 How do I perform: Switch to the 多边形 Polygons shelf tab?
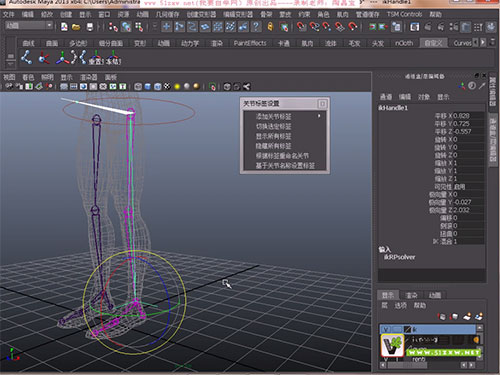click(x=78, y=43)
